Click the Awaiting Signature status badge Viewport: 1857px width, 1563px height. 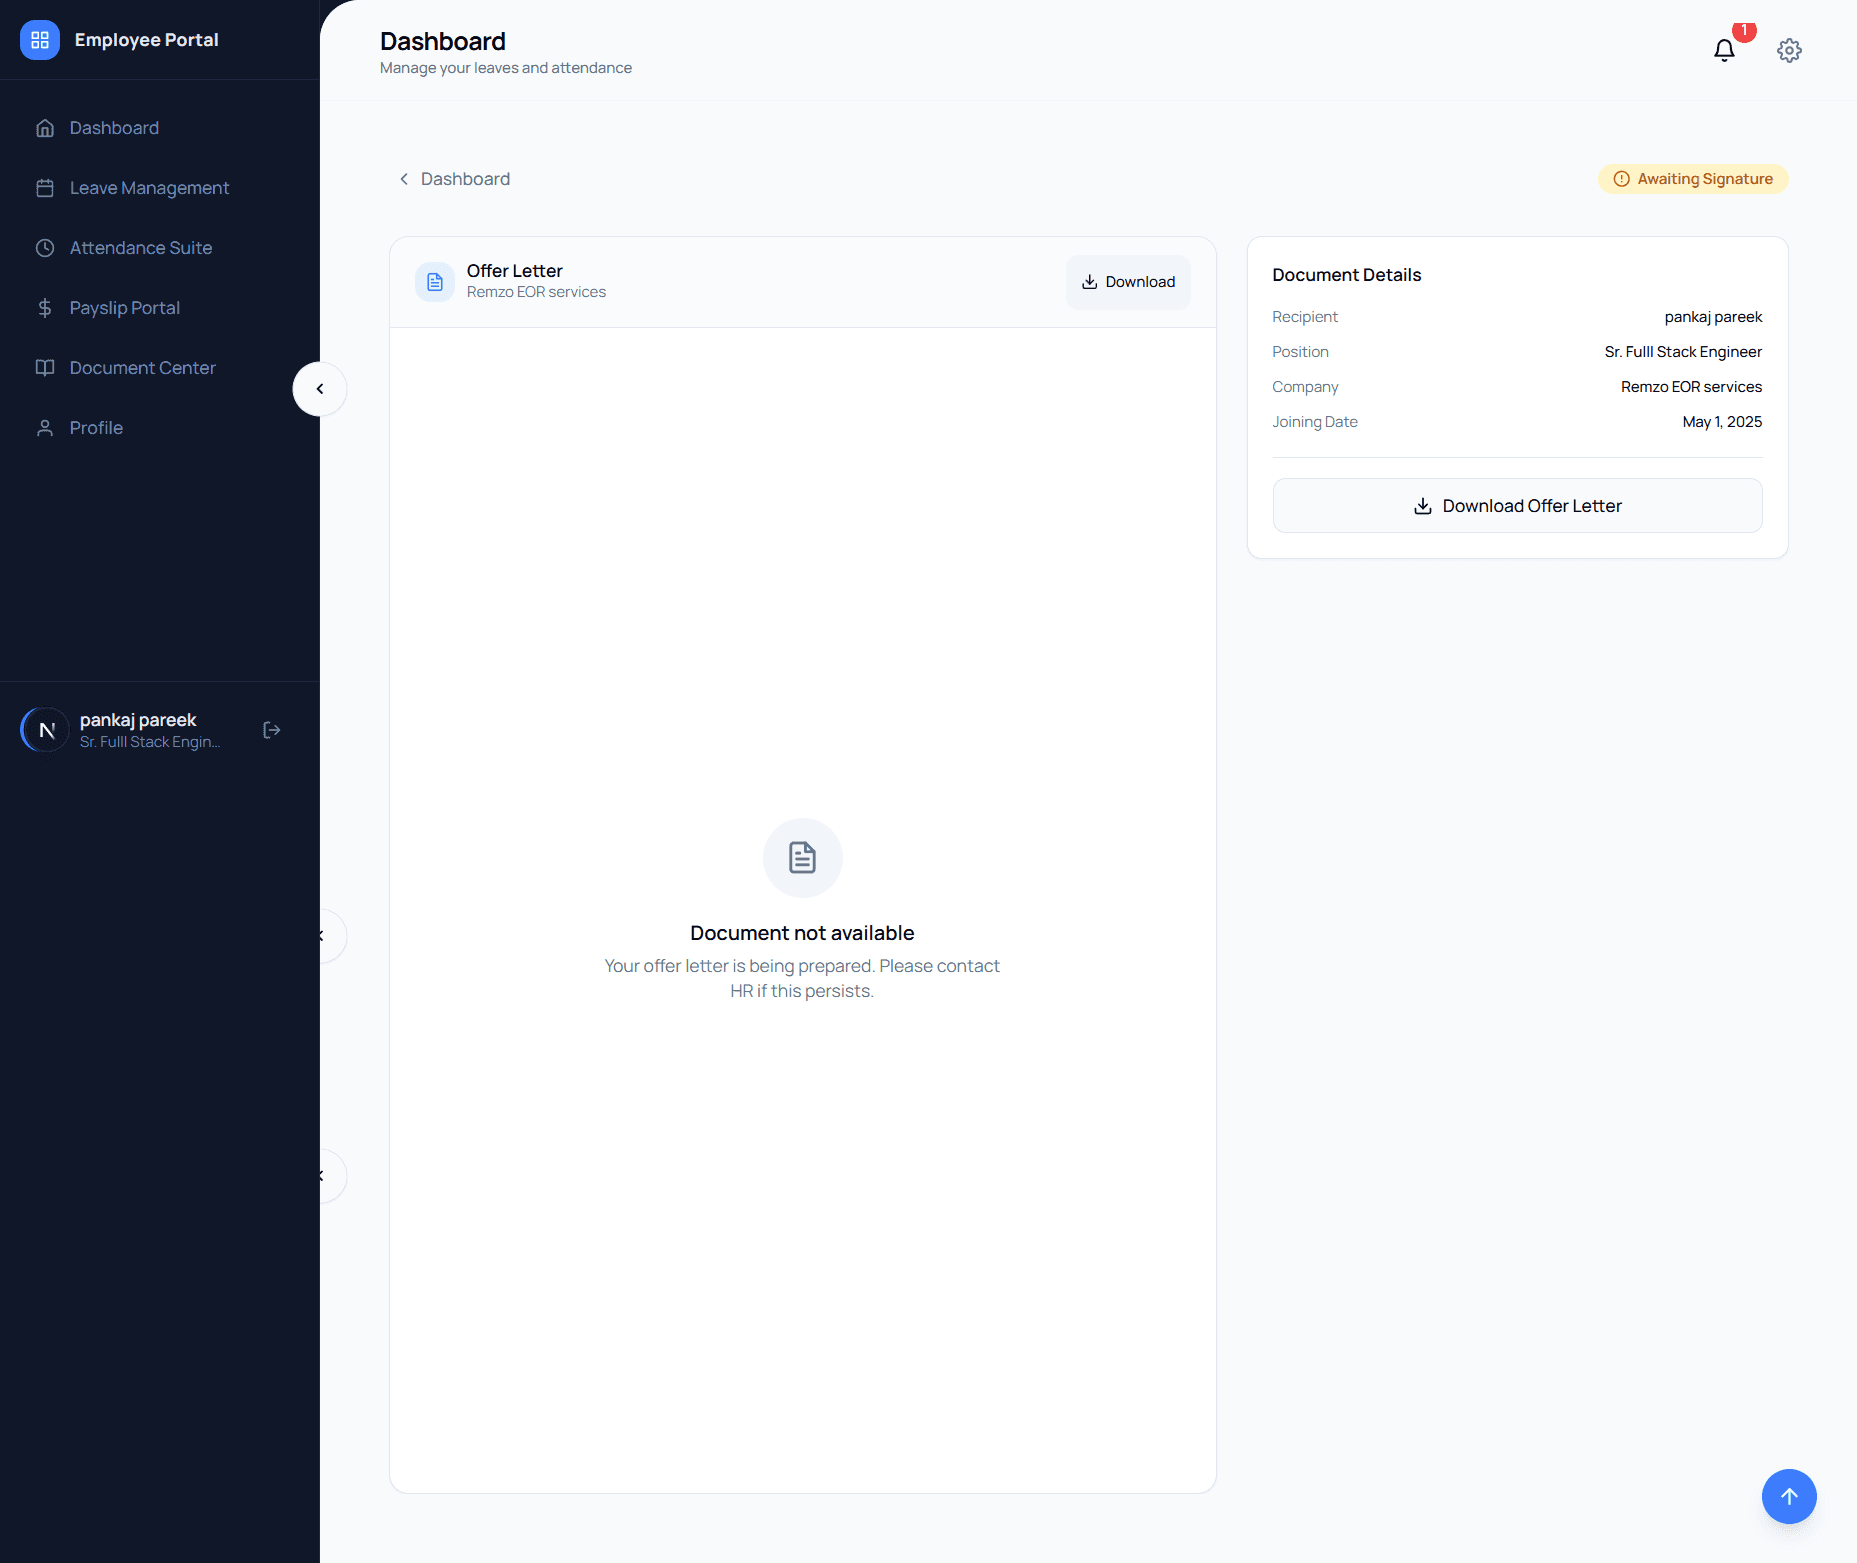pos(1693,179)
